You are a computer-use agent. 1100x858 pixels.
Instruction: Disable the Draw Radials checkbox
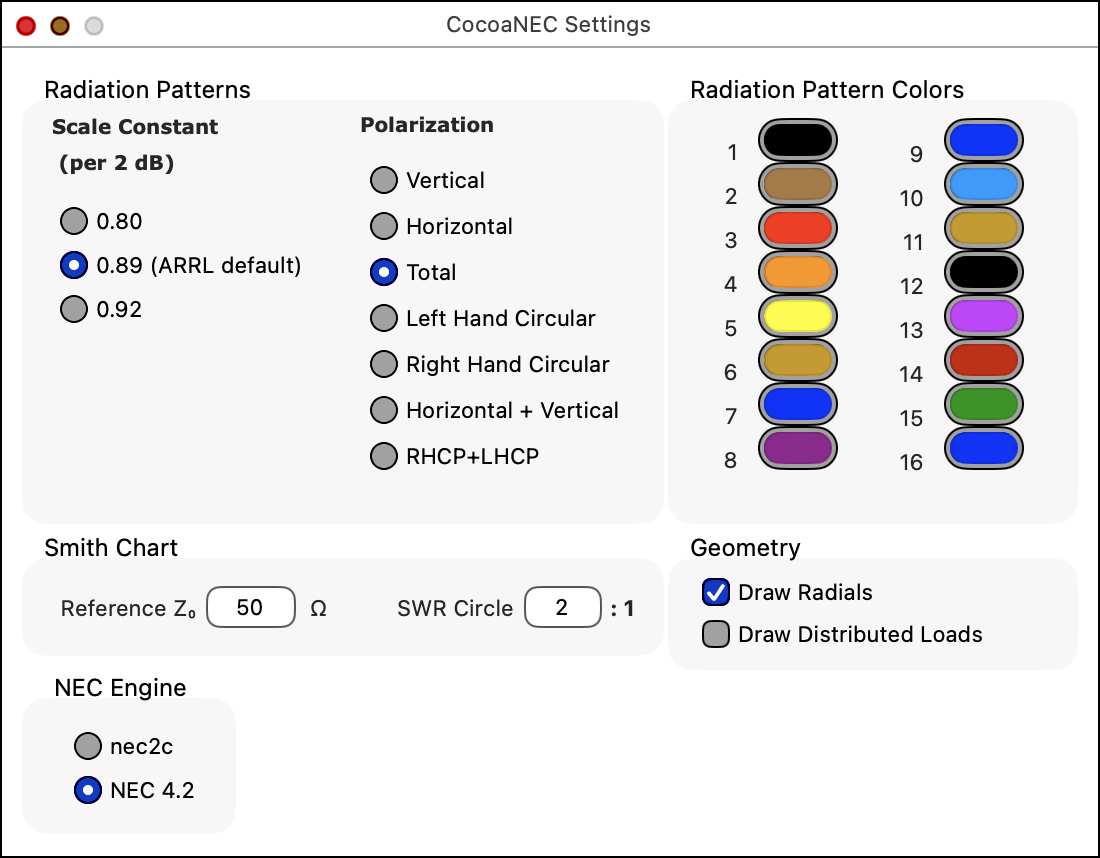(x=716, y=592)
